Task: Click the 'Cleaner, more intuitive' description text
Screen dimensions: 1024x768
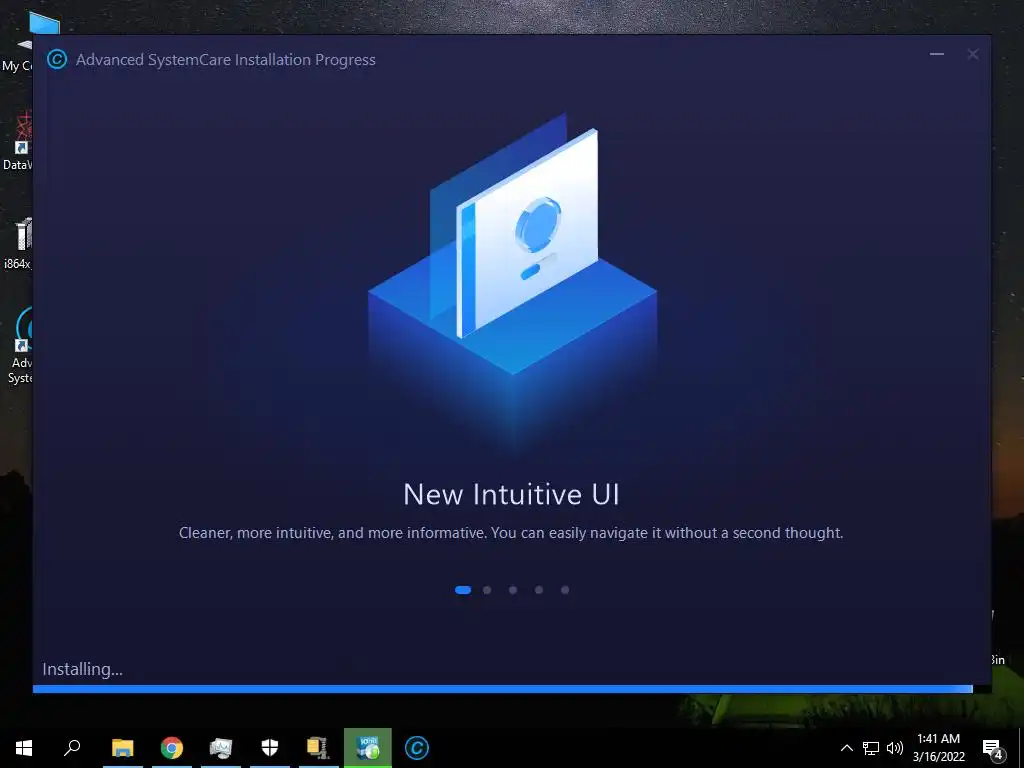Action: (x=511, y=533)
